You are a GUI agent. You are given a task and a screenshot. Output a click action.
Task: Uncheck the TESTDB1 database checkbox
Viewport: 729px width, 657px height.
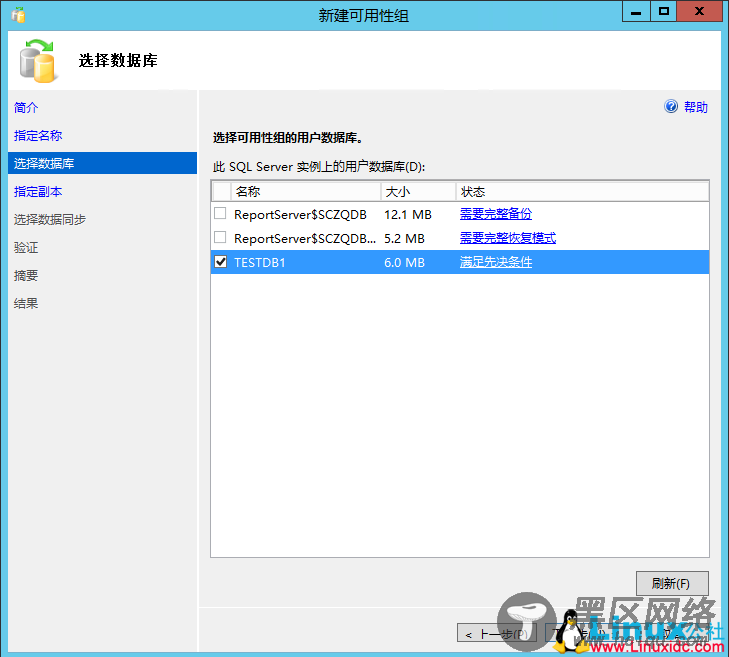[x=220, y=262]
